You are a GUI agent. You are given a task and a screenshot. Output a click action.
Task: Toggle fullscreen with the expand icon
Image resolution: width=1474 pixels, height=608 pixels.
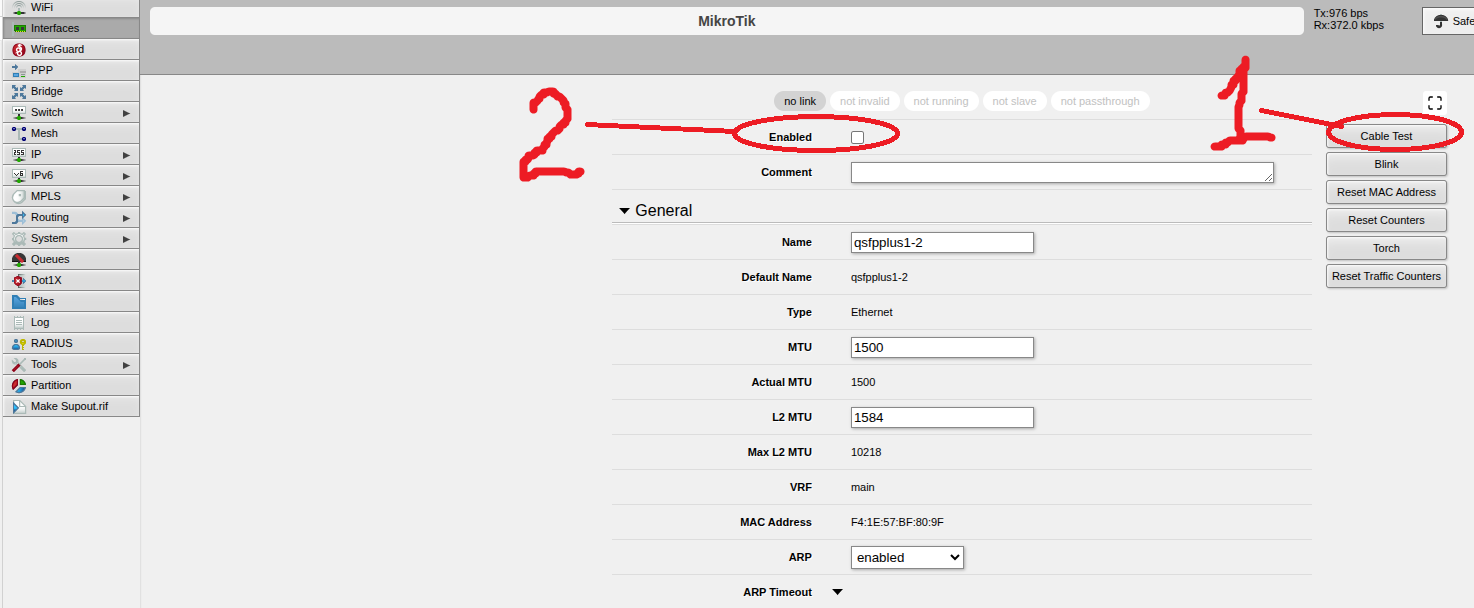(1435, 102)
